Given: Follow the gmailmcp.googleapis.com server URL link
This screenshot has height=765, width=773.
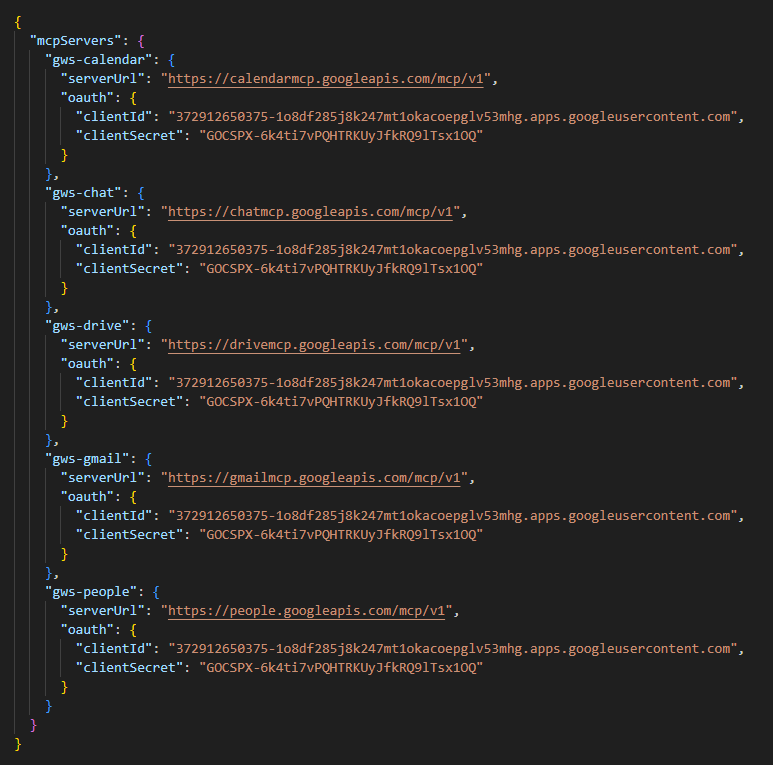Looking at the screenshot, I should (x=314, y=478).
